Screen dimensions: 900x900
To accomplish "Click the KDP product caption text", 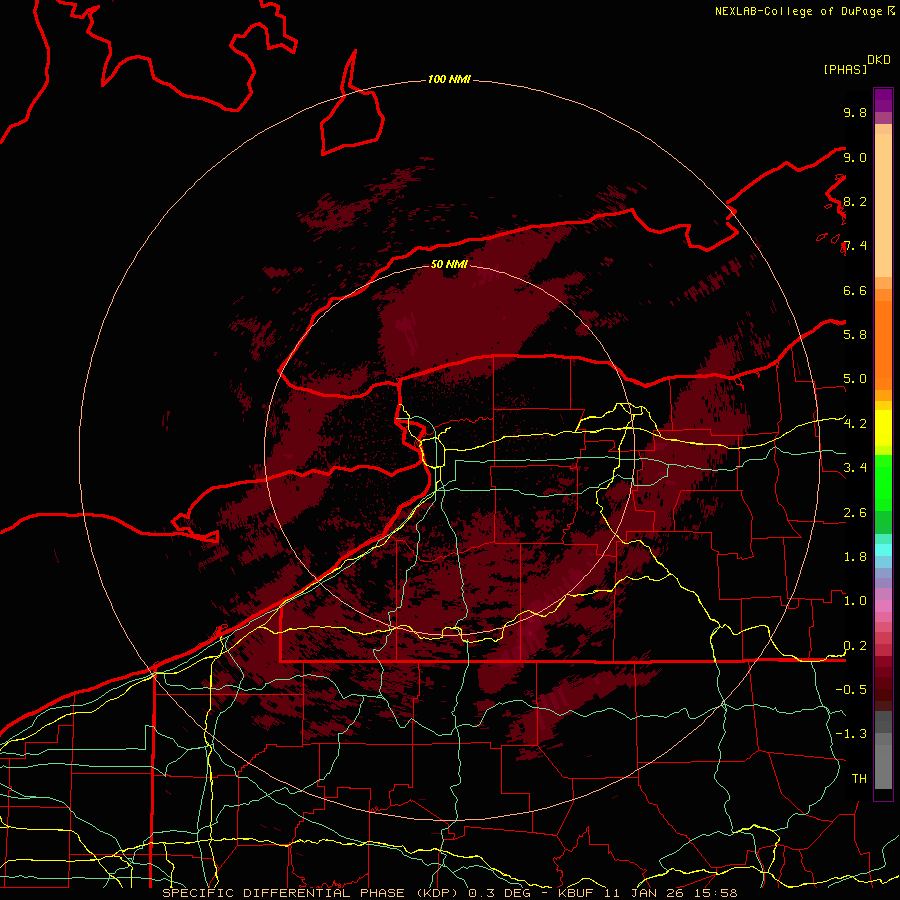I will pos(449,893).
